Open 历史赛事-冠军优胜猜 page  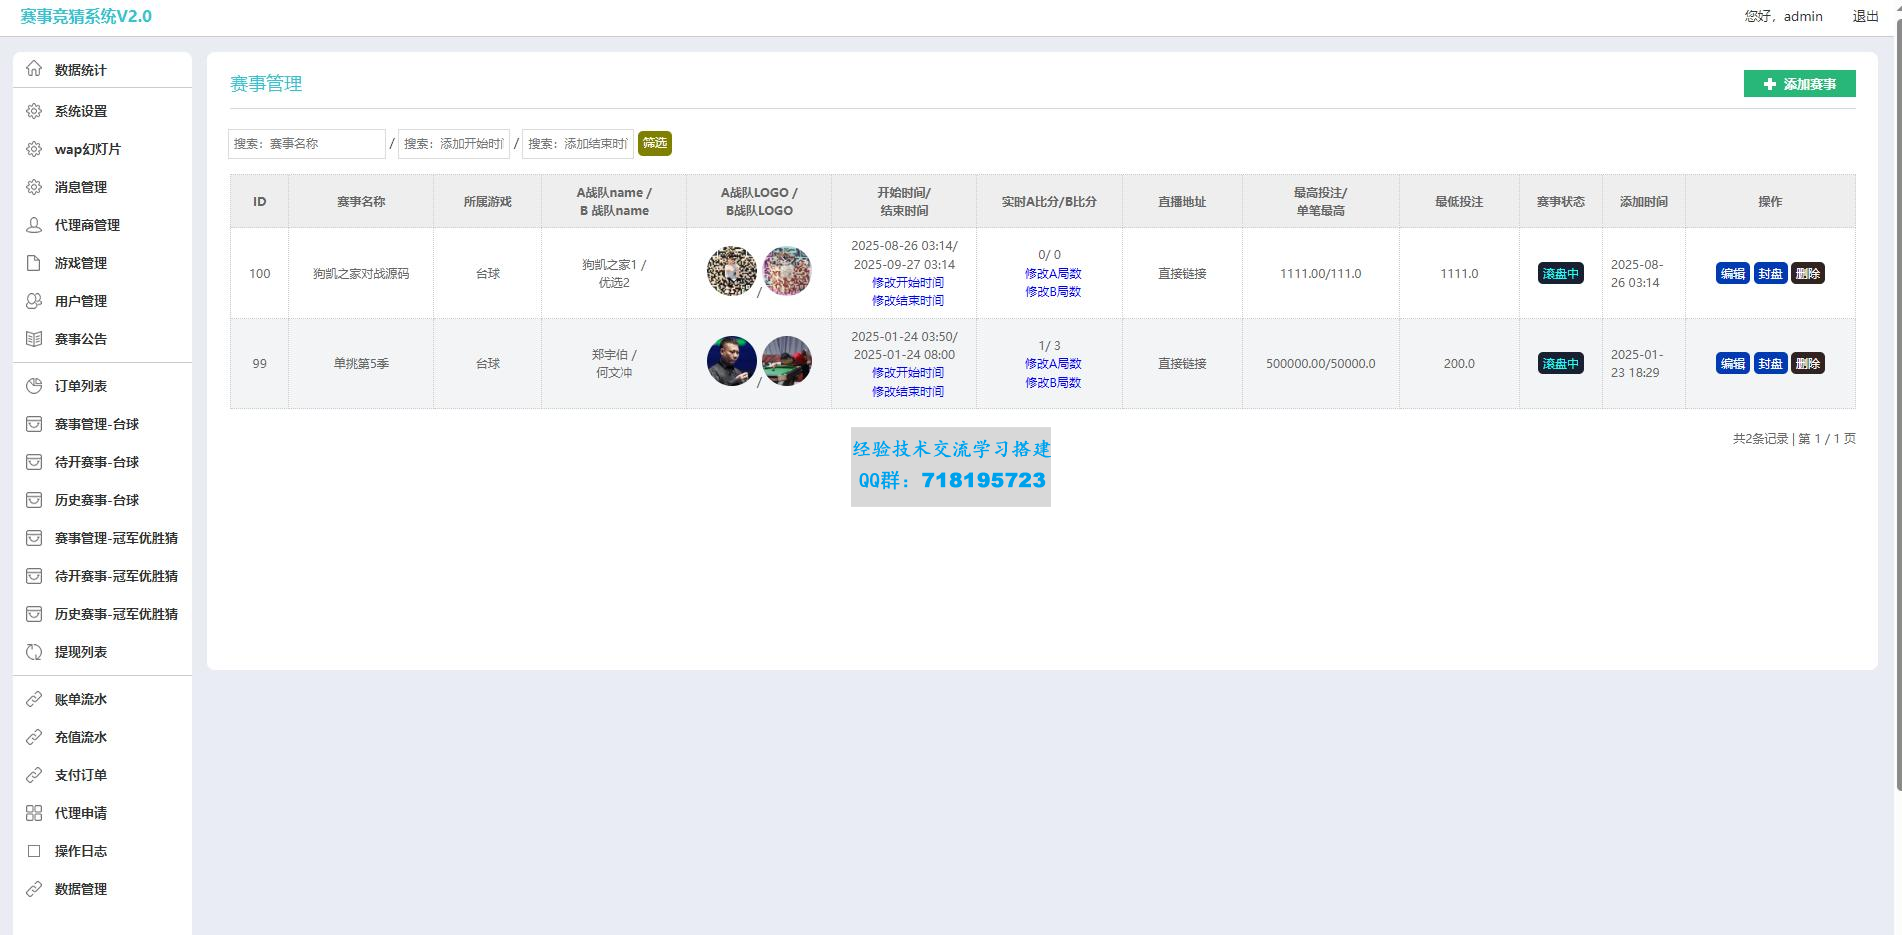(x=116, y=614)
